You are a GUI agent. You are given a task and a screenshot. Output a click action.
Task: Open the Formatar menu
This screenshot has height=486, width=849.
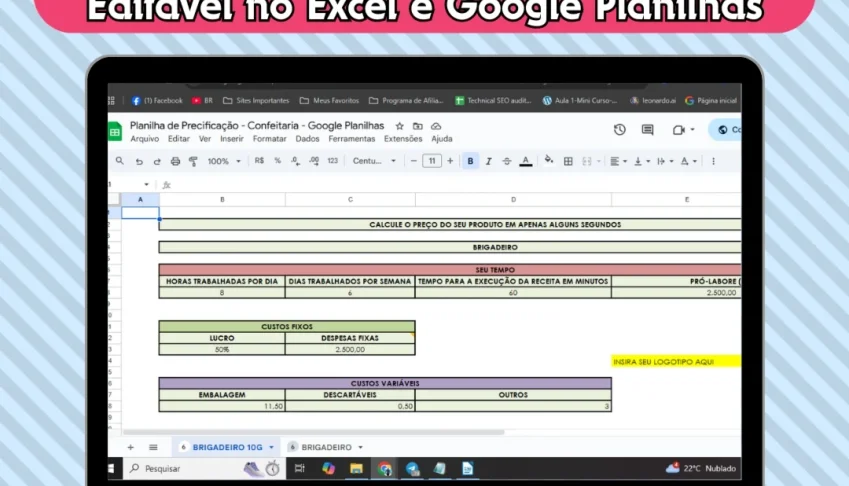(x=270, y=139)
